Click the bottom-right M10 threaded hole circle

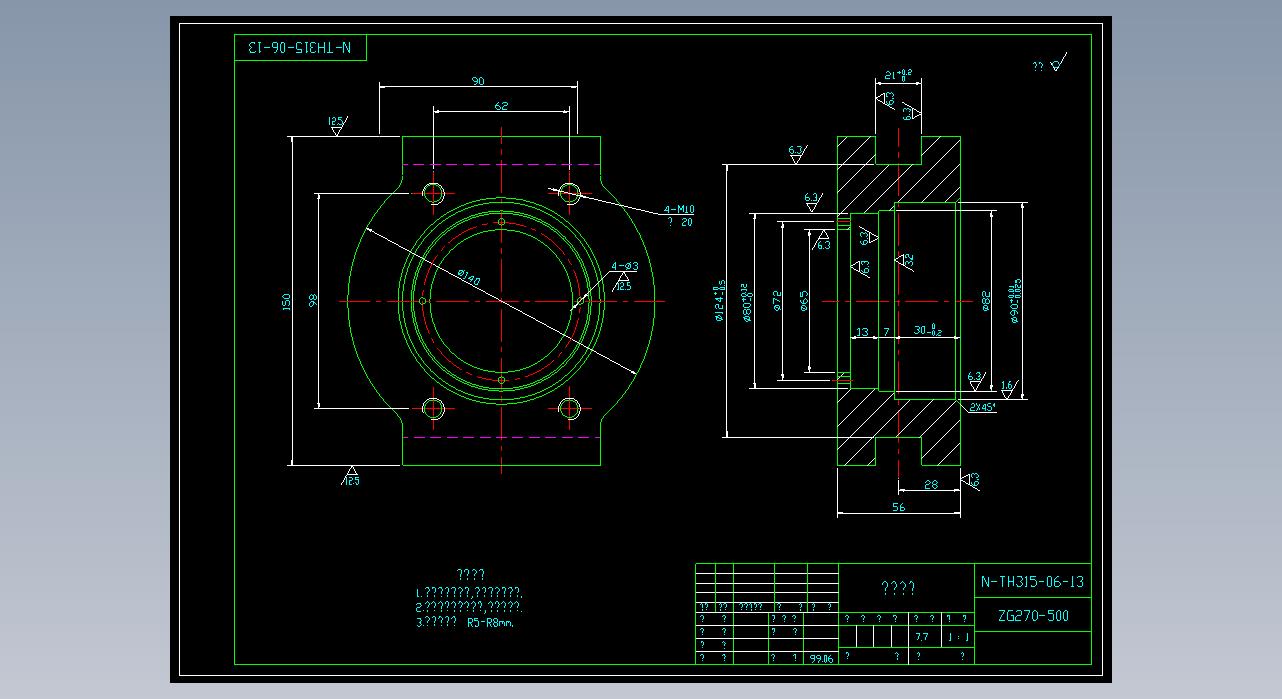tap(570, 408)
